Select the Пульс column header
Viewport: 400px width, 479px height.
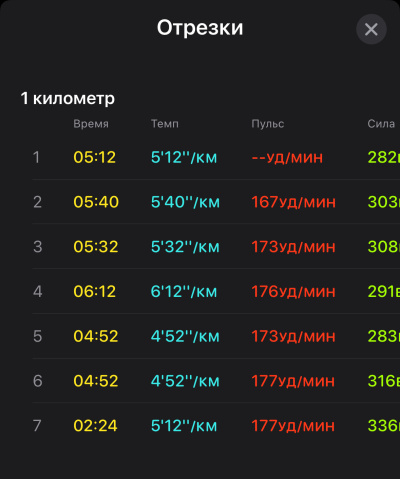click(x=268, y=124)
